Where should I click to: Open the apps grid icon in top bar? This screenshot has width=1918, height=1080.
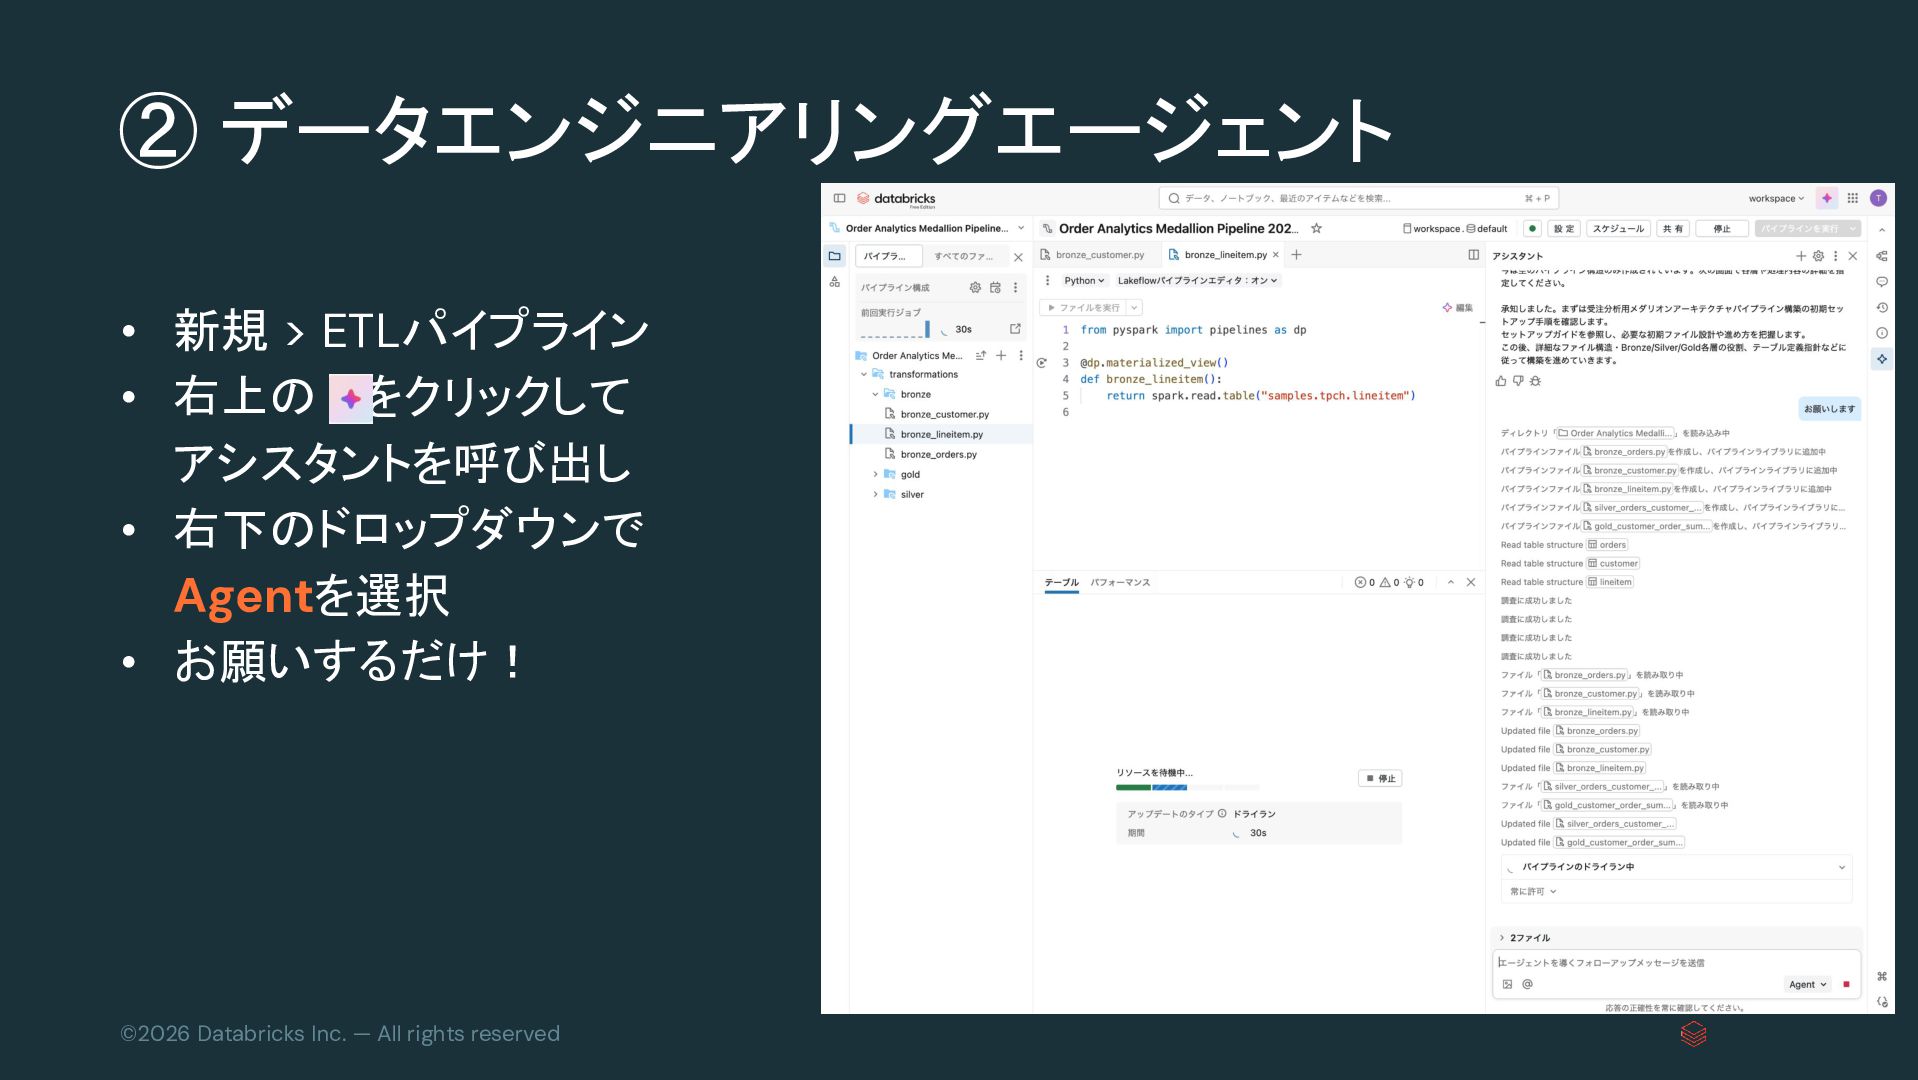click(1853, 198)
